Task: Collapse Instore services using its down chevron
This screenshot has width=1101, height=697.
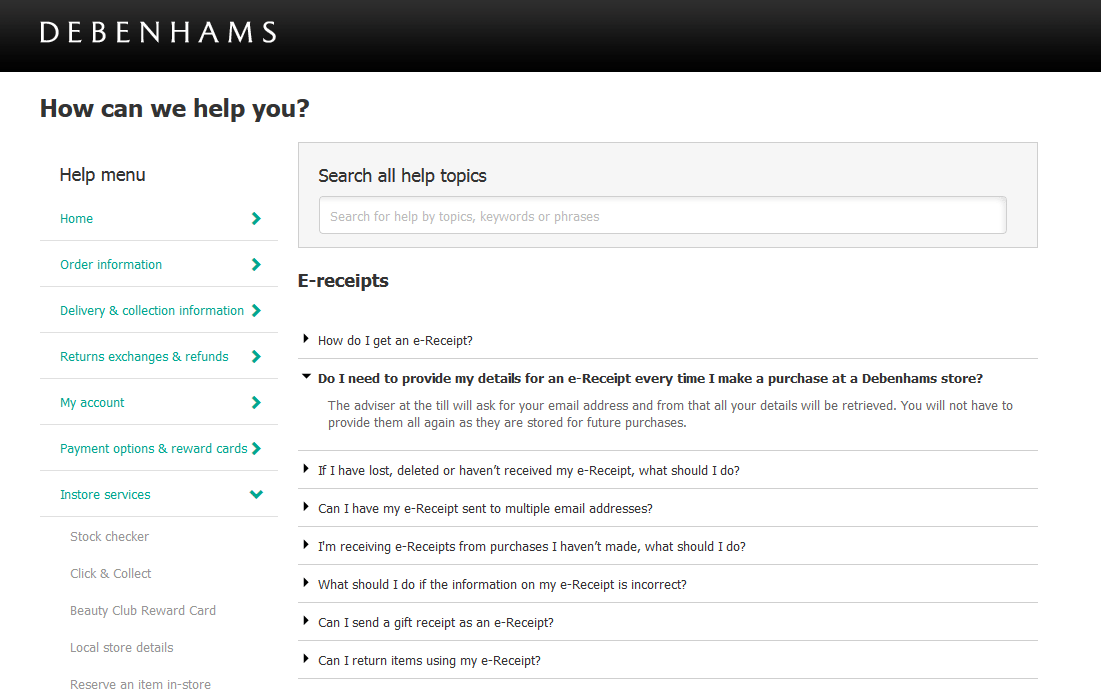Action: pyautogui.click(x=256, y=494)
